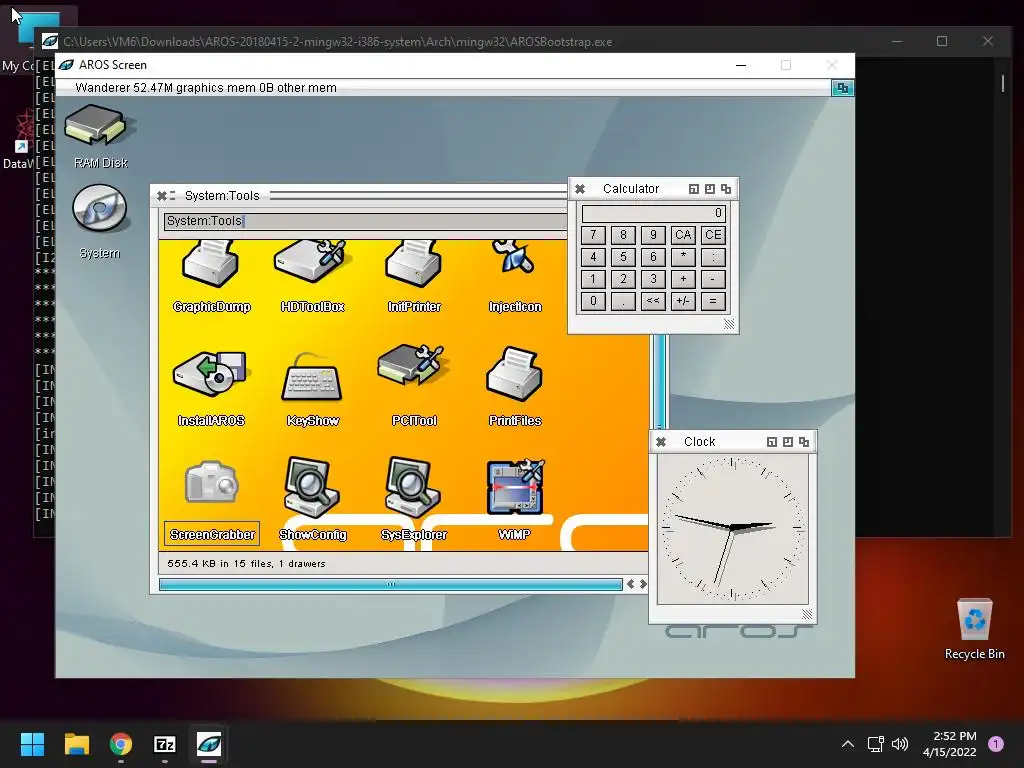1024x768 pixels.
Task: Click the Calculator depth gadget
Action: pyautogui.click(x=726, y=189)
